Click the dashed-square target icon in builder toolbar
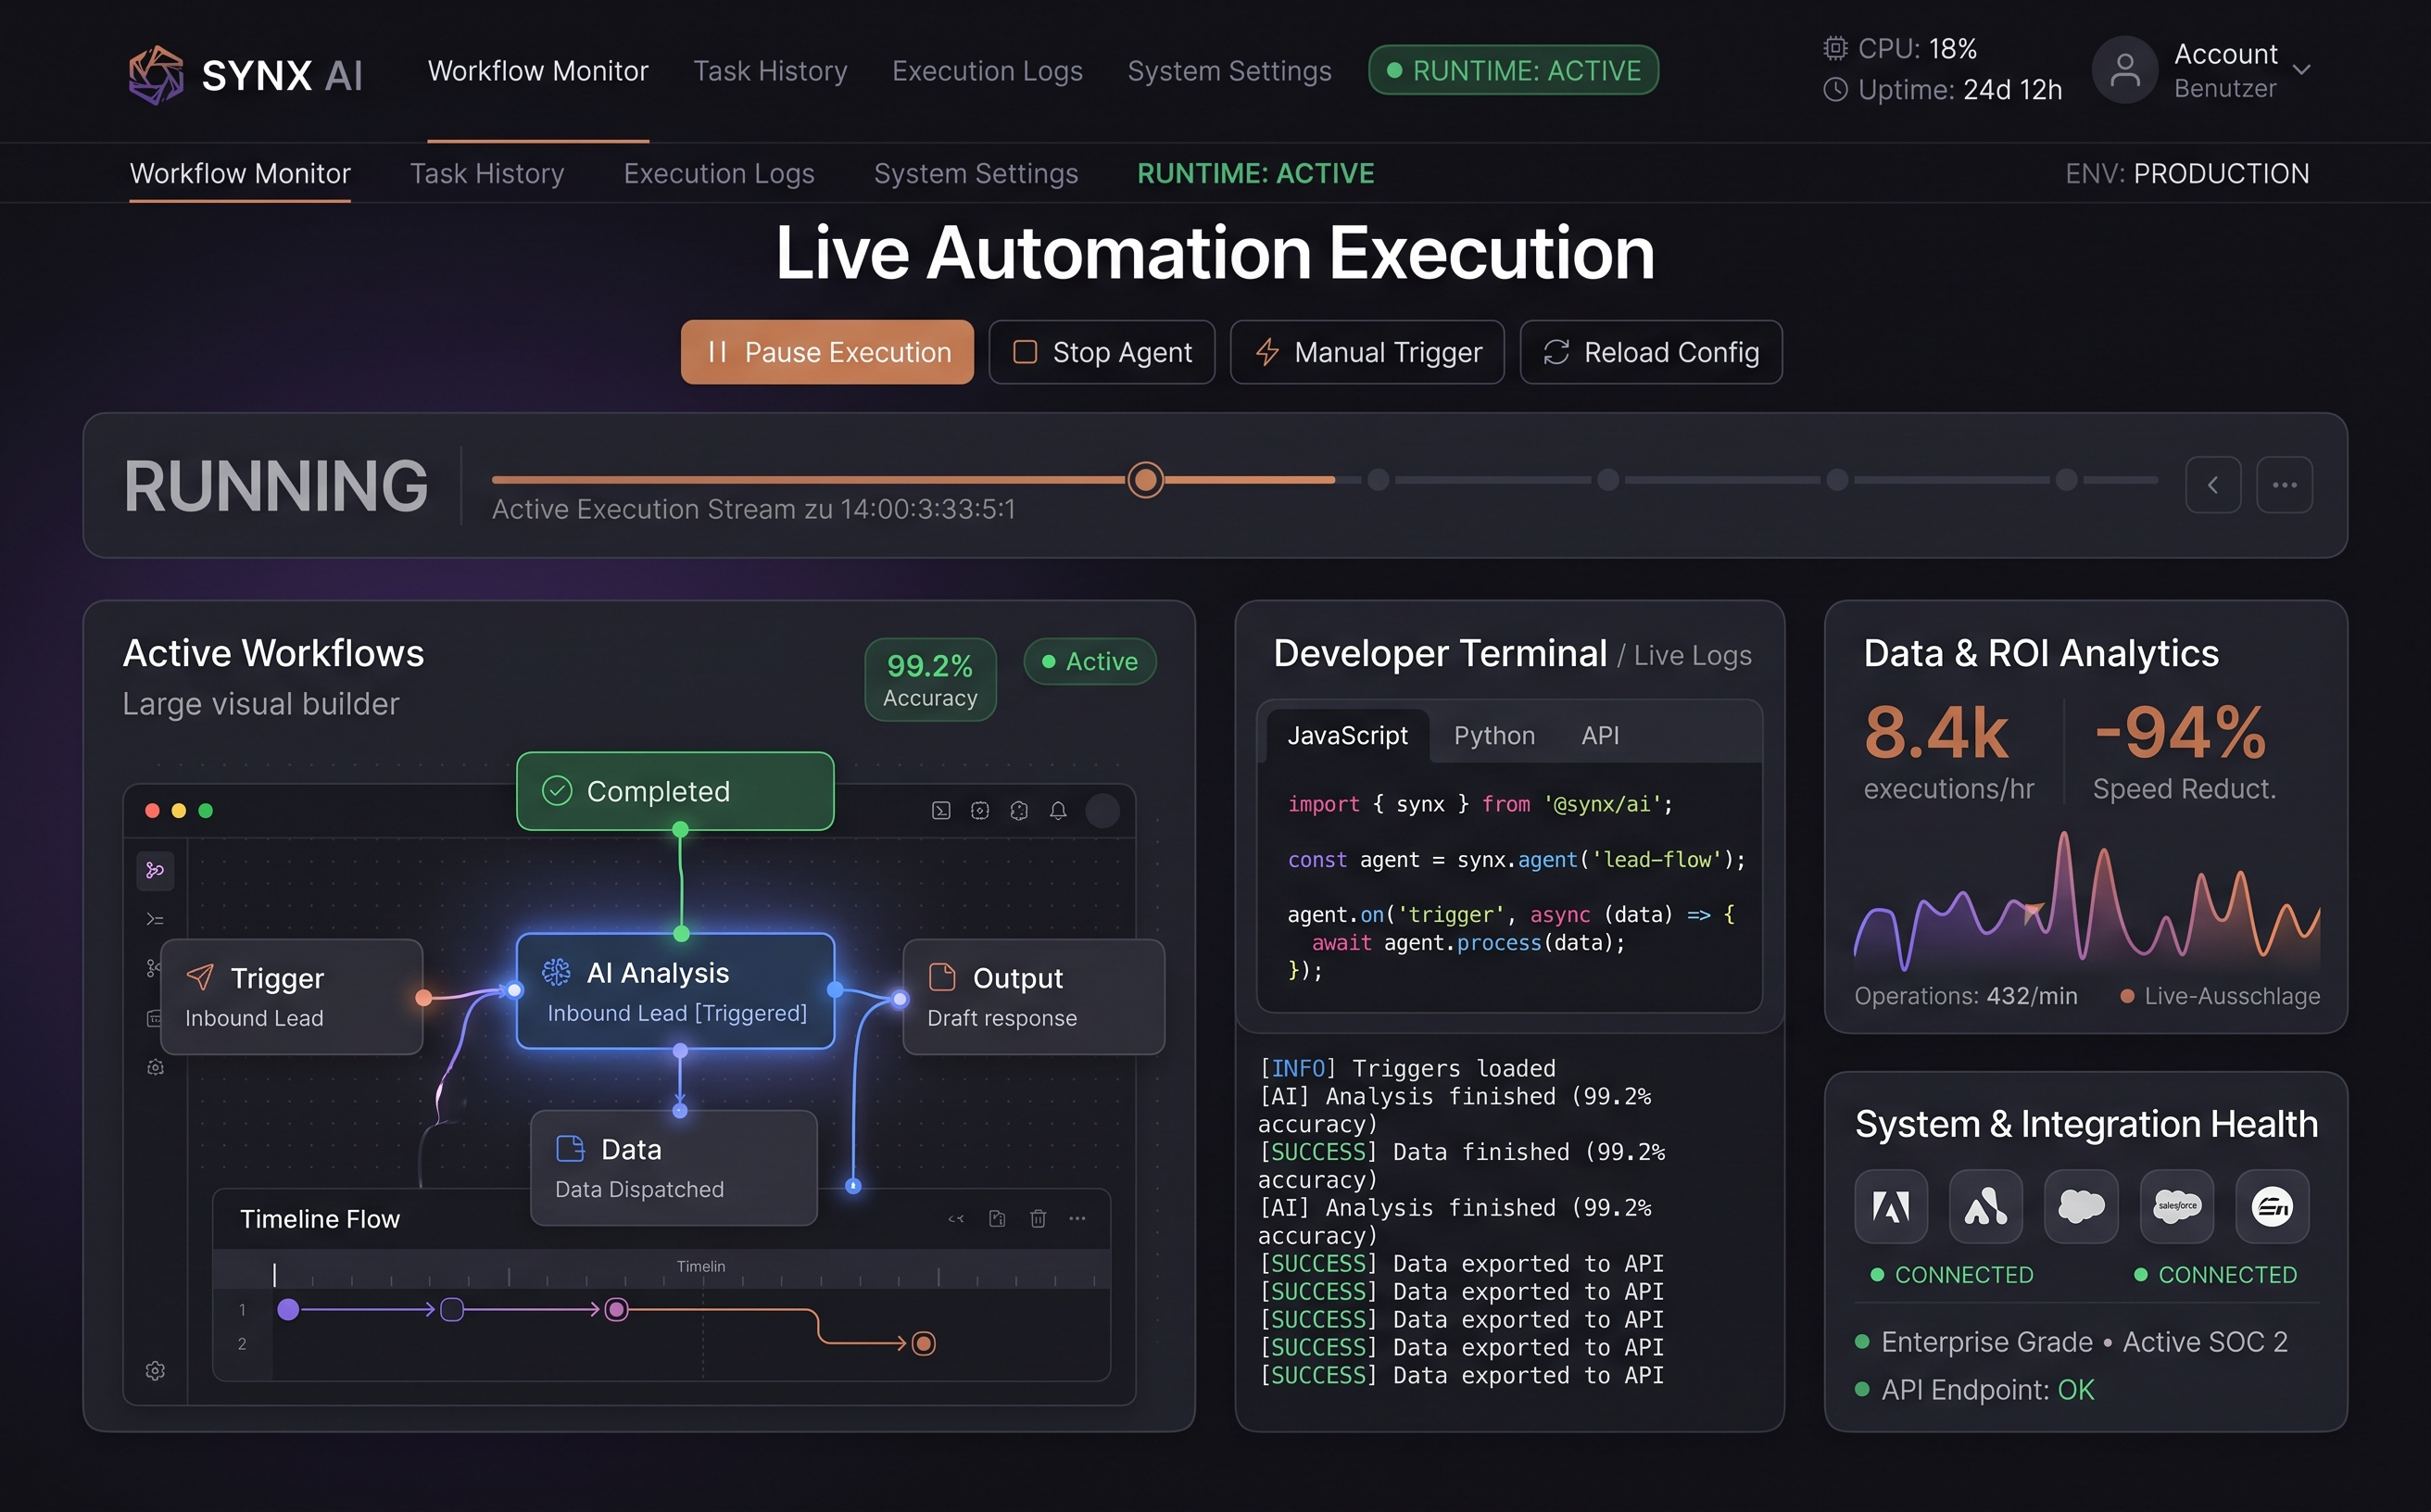The image size is (2431, 1512). (x=980, y=810)
